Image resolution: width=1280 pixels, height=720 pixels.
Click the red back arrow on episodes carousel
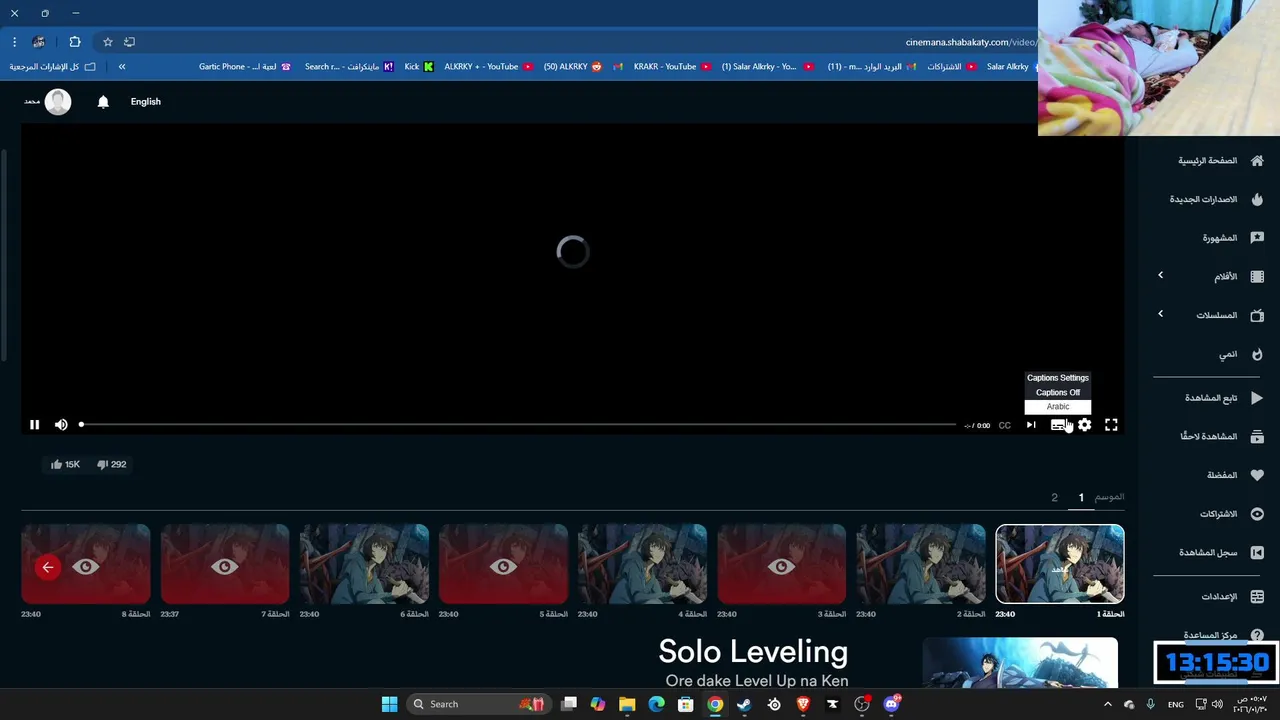pyautogui.click(x=47, y=567)
